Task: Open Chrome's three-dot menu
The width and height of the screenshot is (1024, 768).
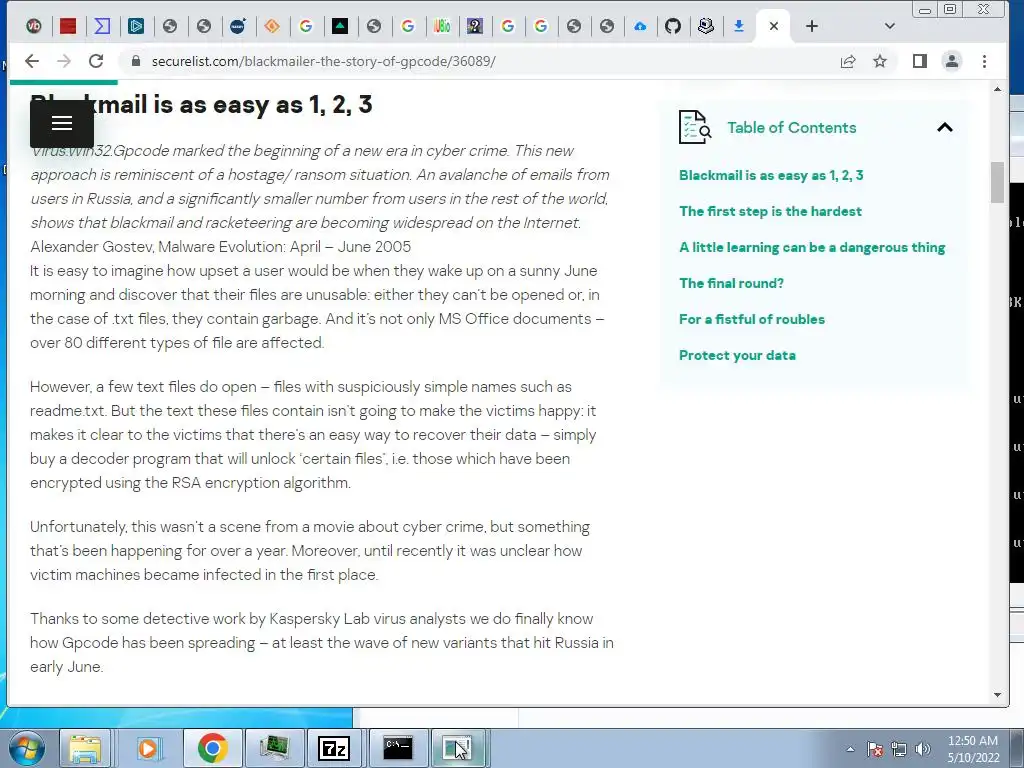Action: pyautogui.click(x=984, y=61)
